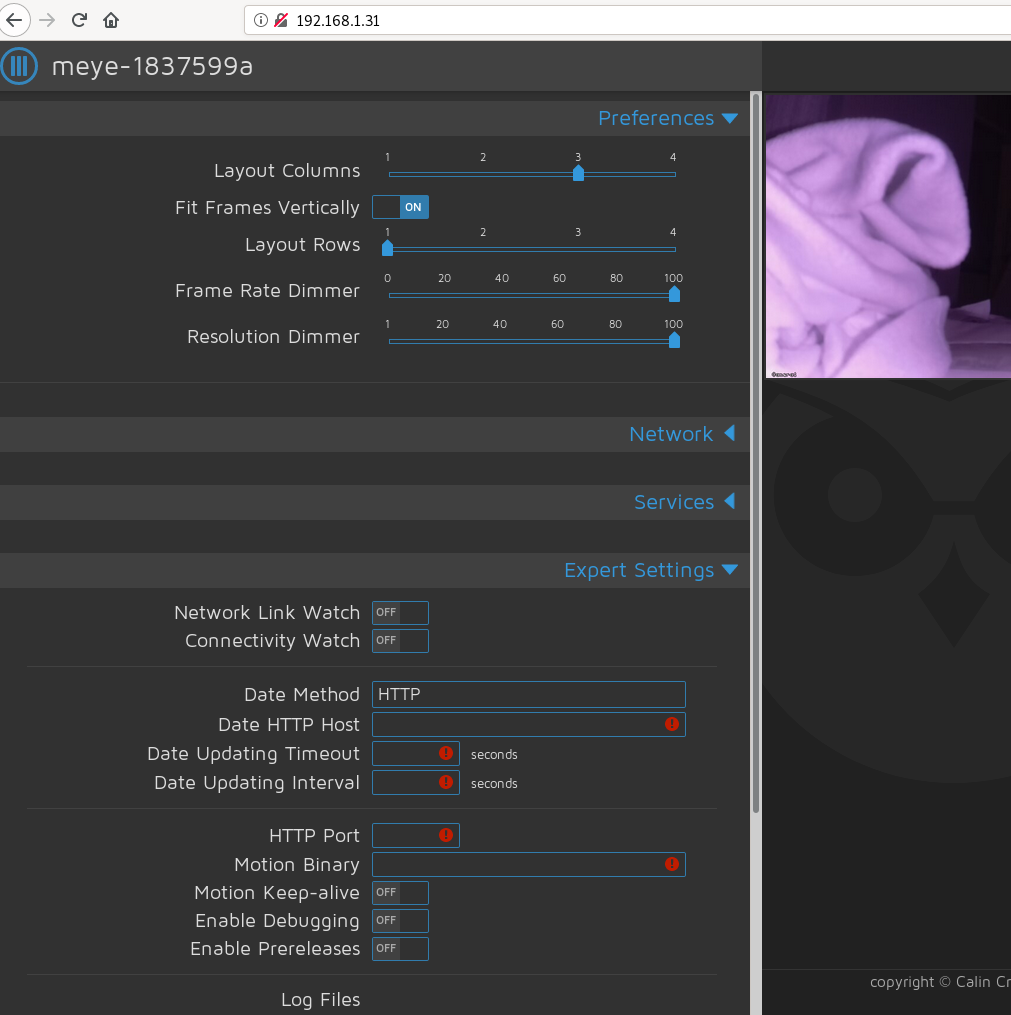
Task: Click the meye-1837599a hostname text
Action: [152, 66]
